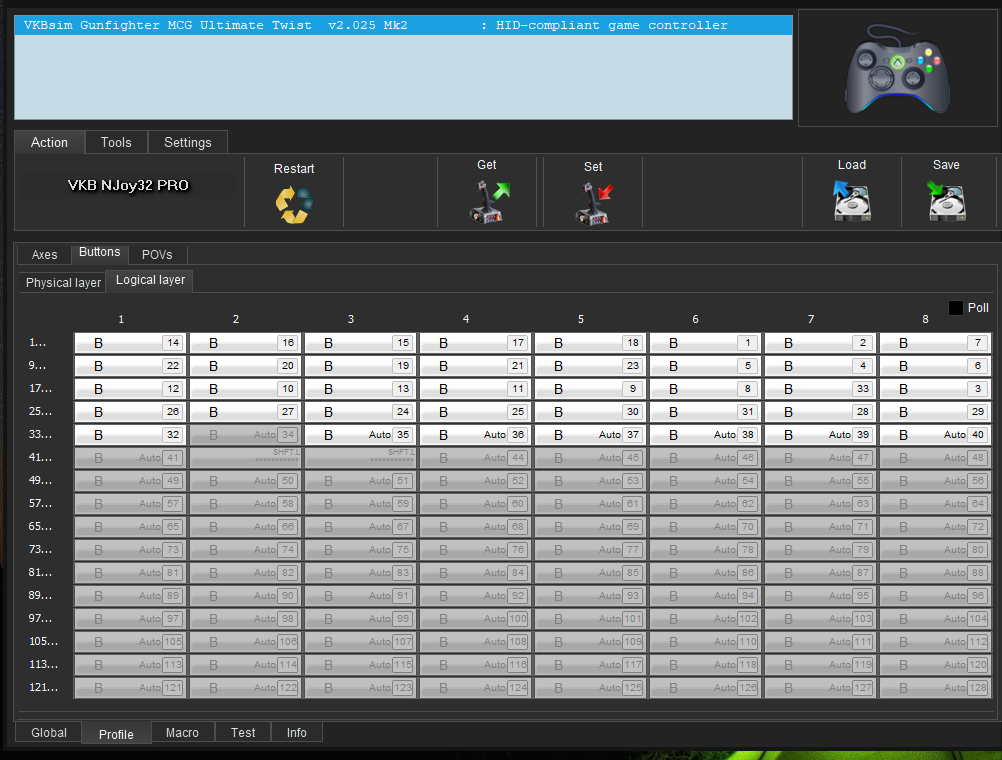Select the button cell mapped to 16
Viewport: 1002px width, 760px height.
click(245, 343)
